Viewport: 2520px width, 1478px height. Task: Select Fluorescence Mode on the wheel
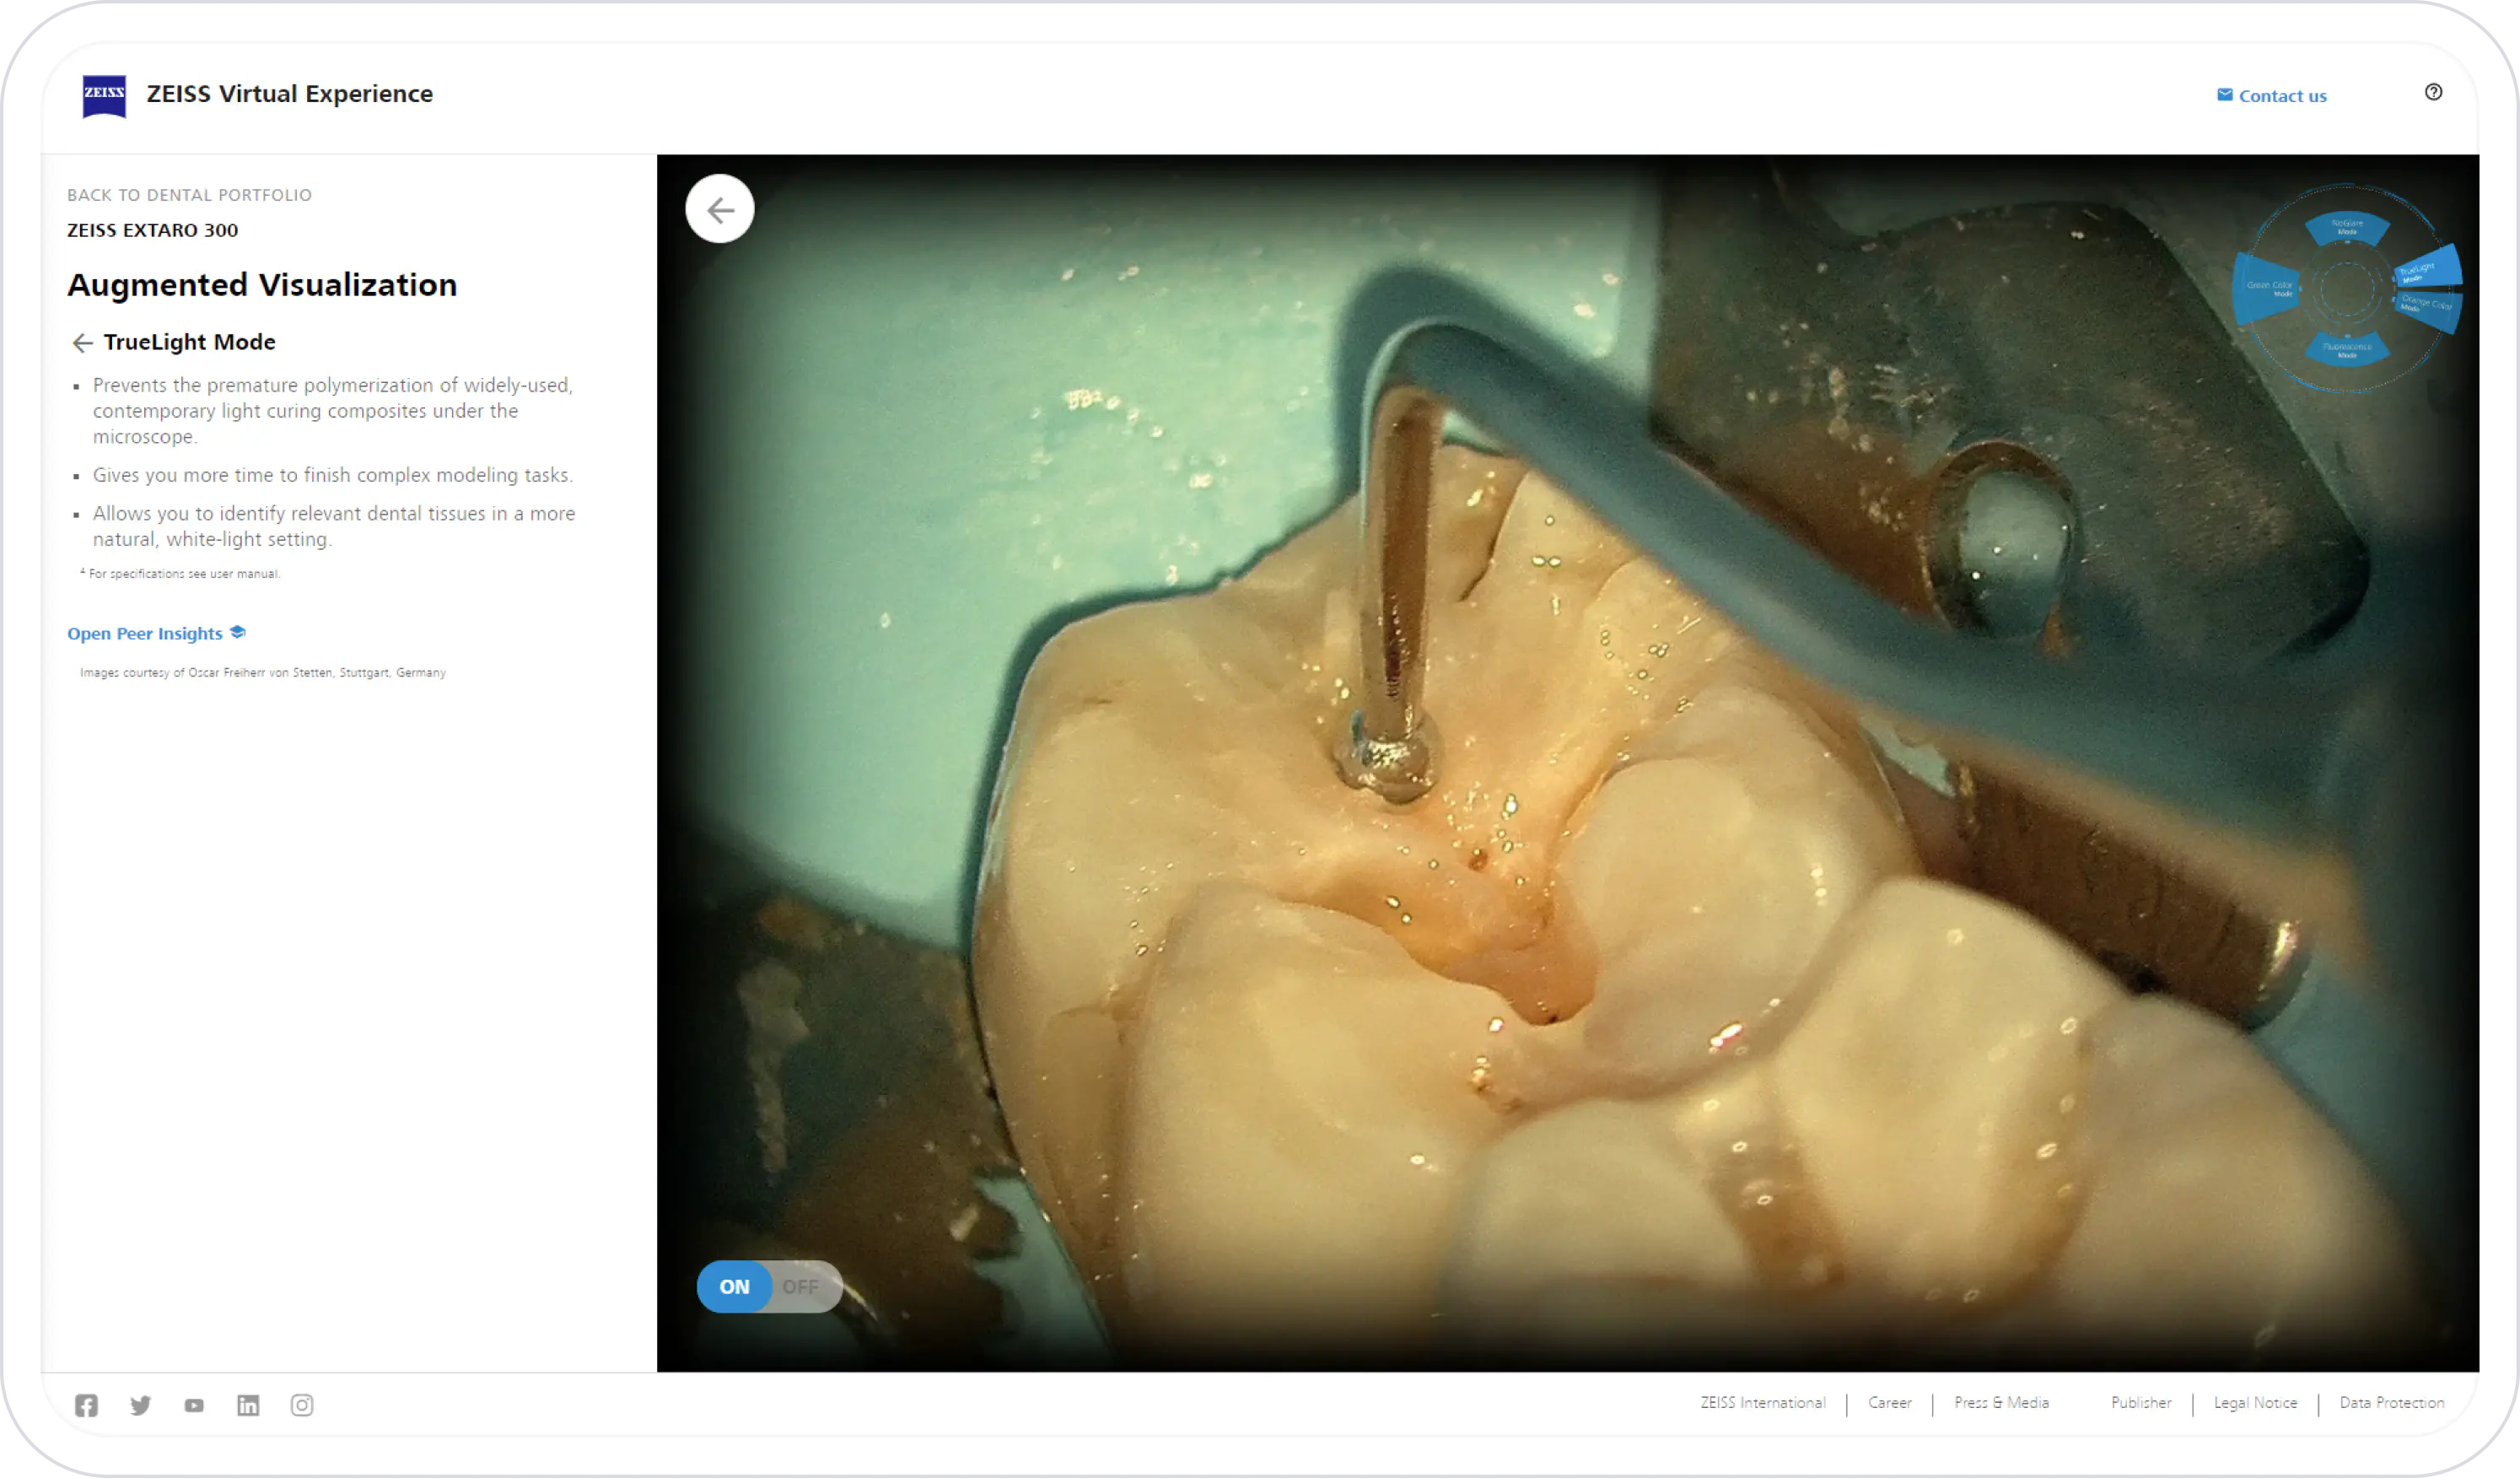[x=2346, y=350]
